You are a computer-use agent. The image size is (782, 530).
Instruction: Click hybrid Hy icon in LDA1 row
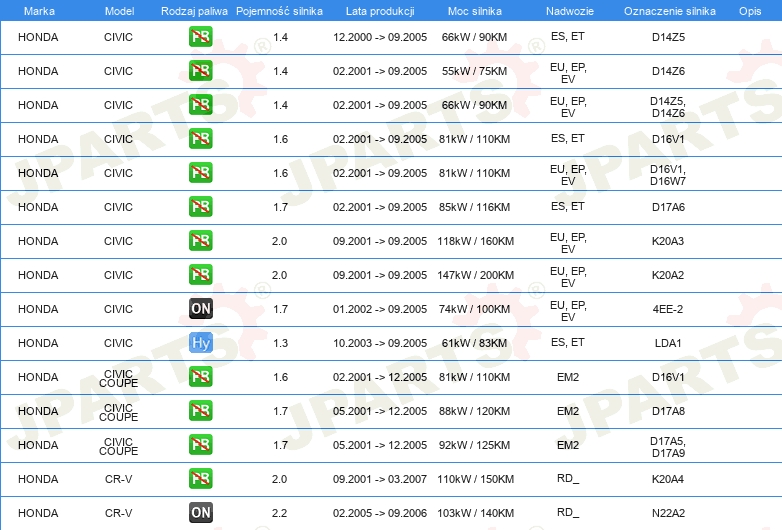tap(200, 343)
